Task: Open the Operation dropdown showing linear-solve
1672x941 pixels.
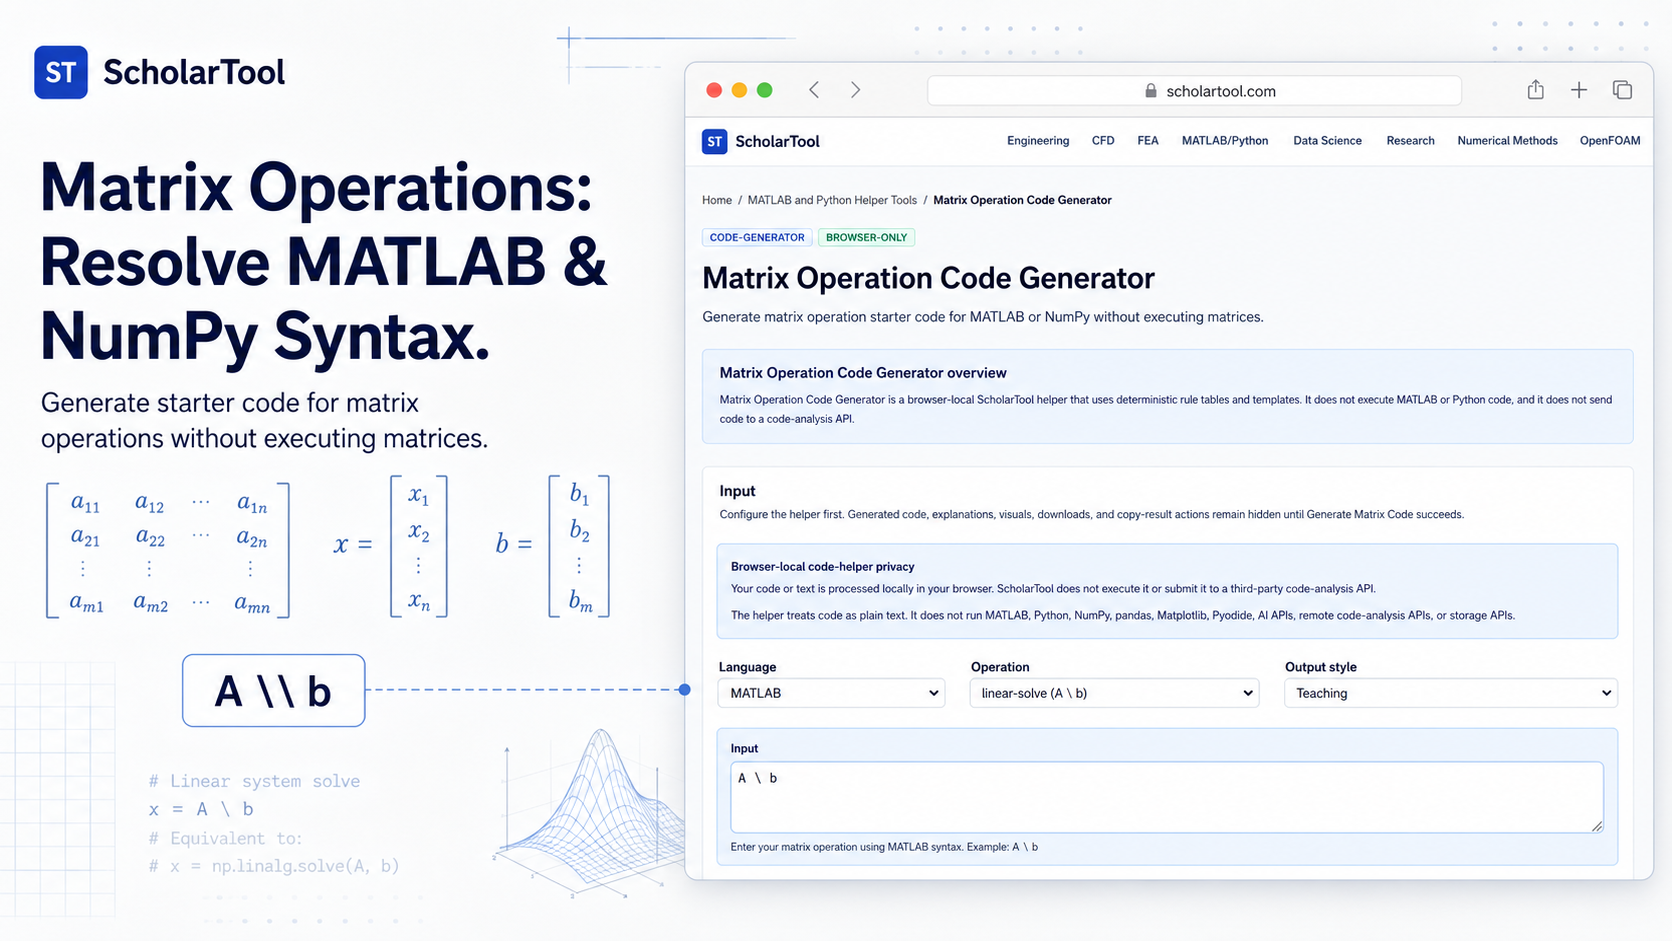Action: click(x=1114, y=693)
